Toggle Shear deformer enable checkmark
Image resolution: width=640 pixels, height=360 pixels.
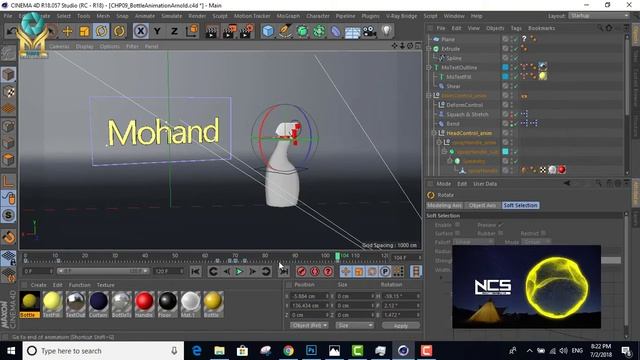(516, 86)
